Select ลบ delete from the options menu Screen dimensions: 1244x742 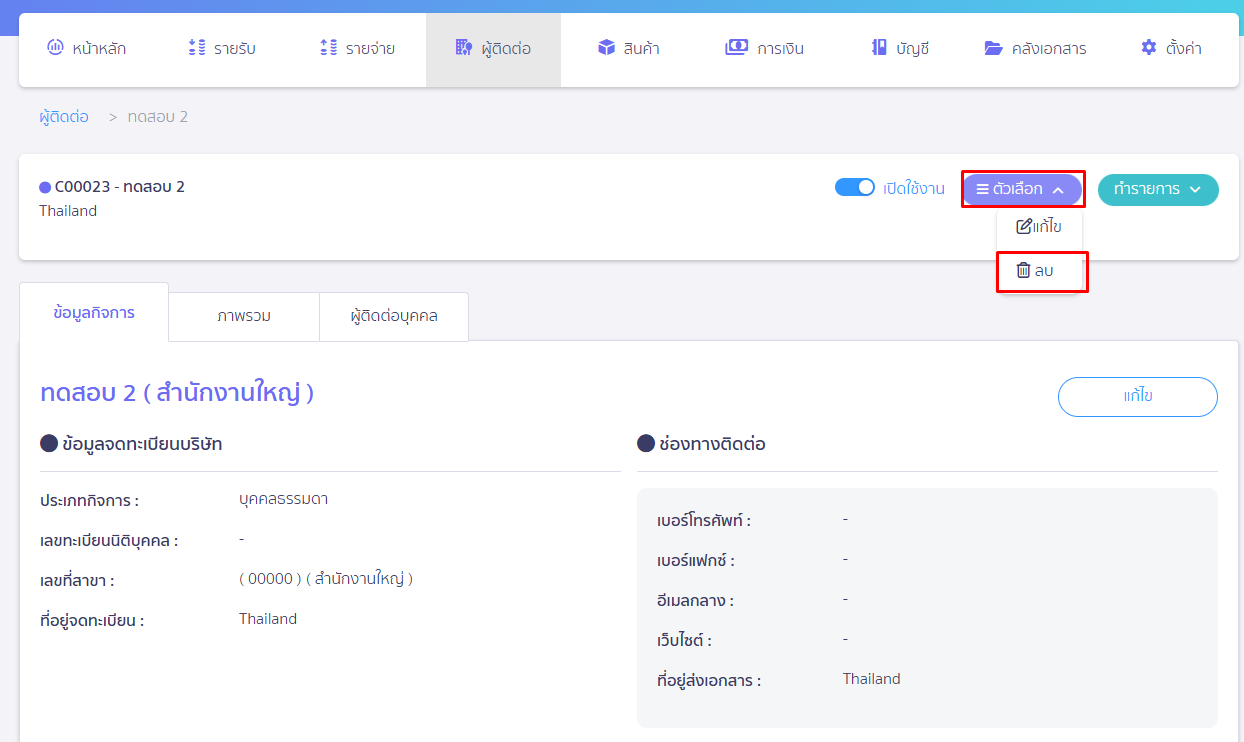[x=1036, y=270]
